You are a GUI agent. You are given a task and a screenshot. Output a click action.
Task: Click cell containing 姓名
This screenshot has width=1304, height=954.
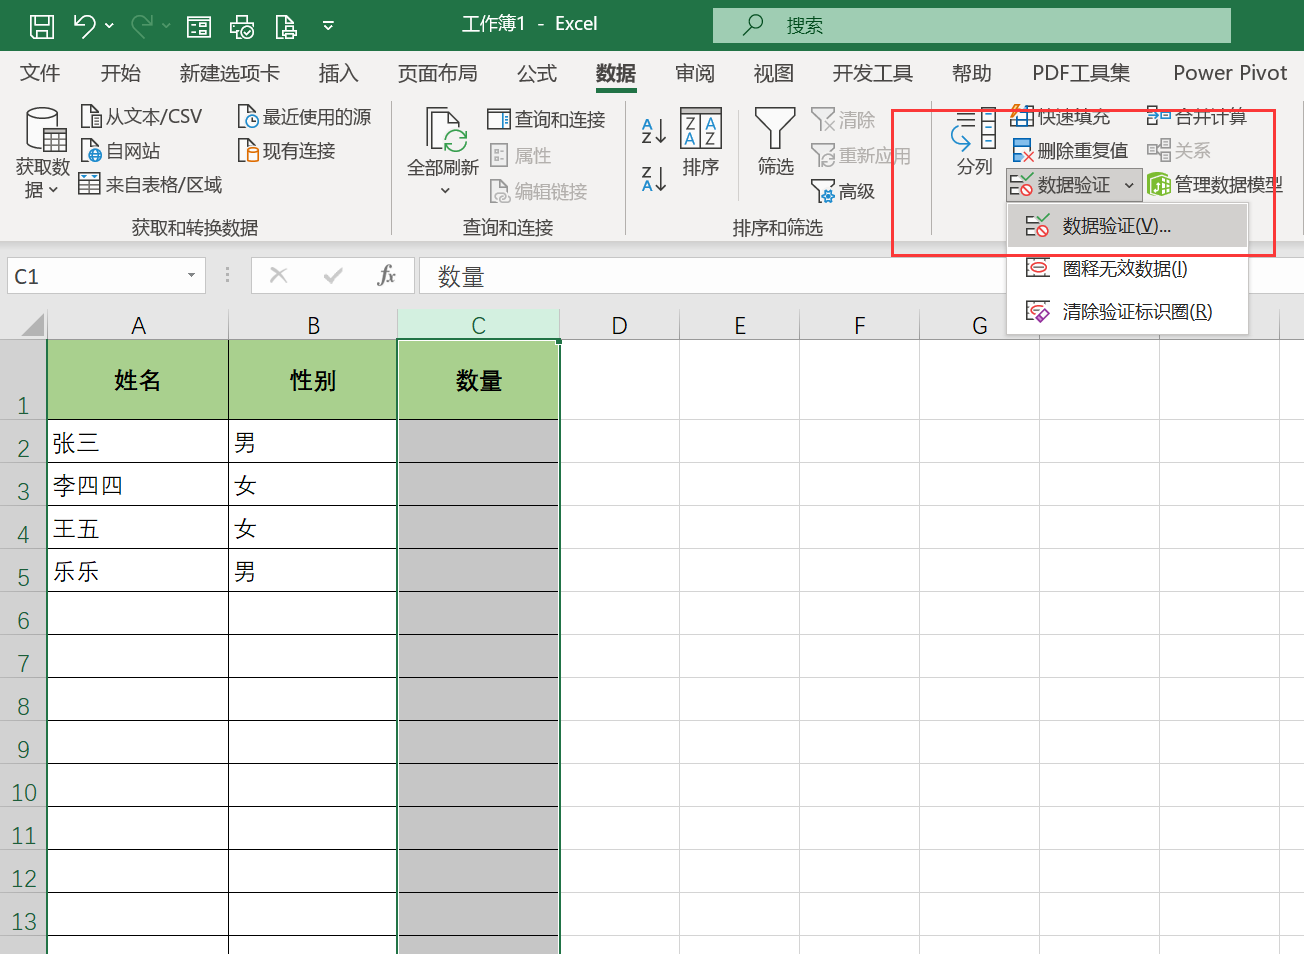pyautogui.click(x=138, y=380)
